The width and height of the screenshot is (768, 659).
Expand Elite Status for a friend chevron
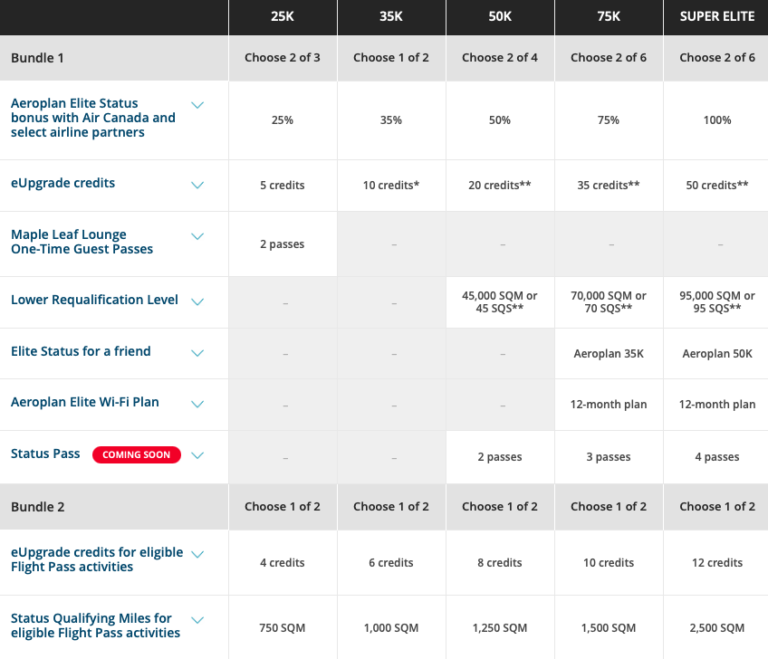click(197, 353)
